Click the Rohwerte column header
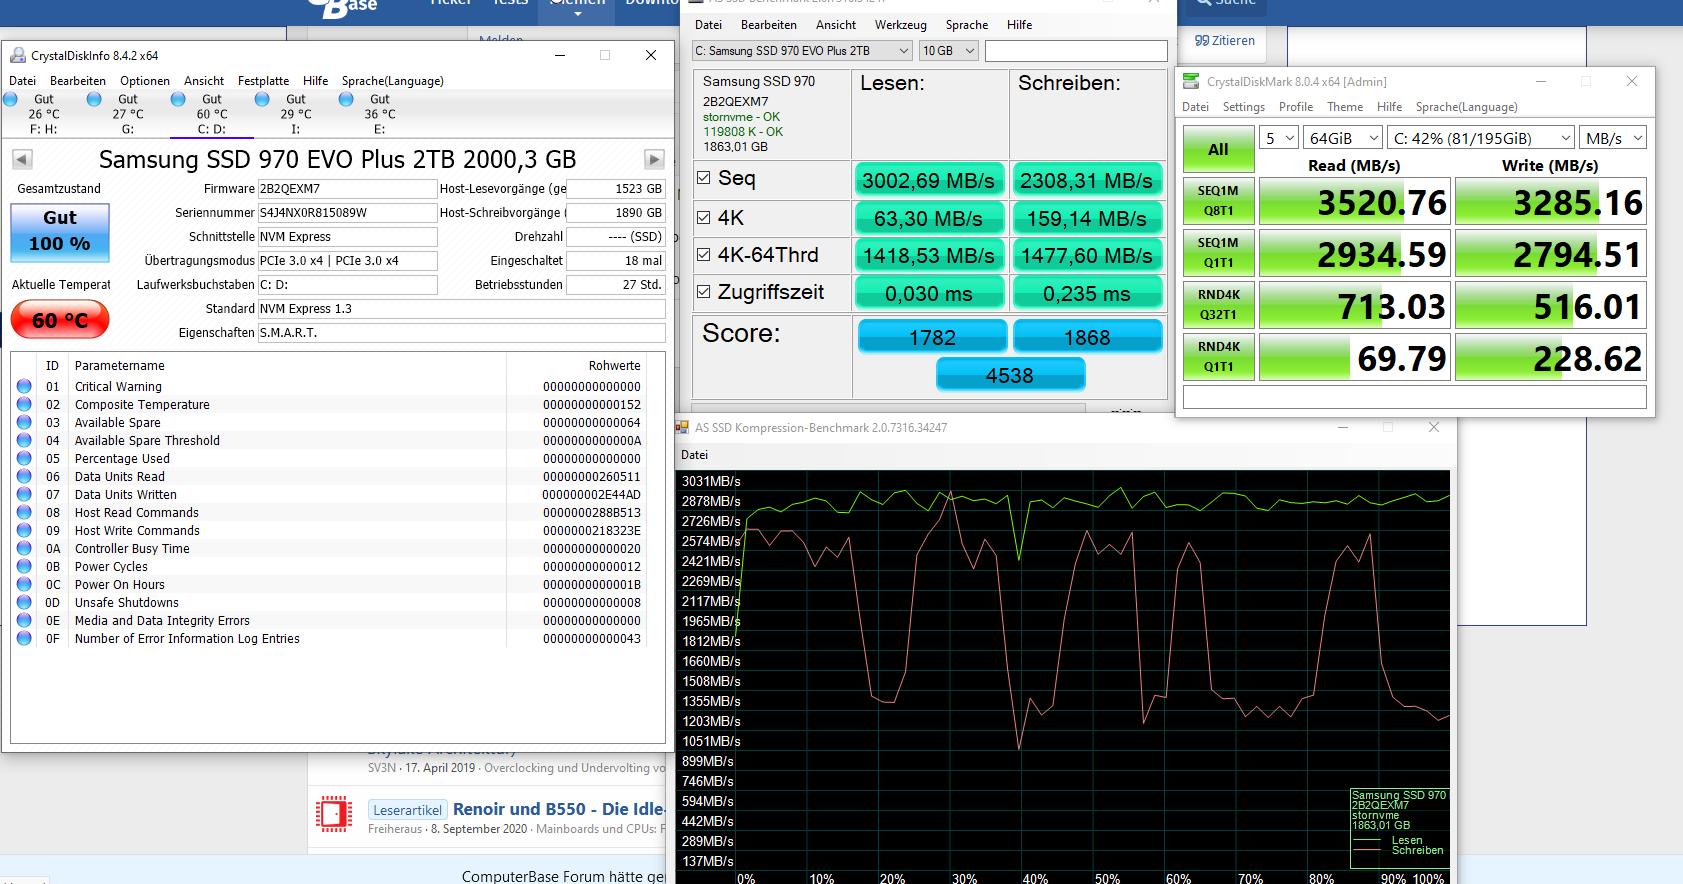Image resolution: width=1683 pixels, height=884 pixels. click(614, 366)
